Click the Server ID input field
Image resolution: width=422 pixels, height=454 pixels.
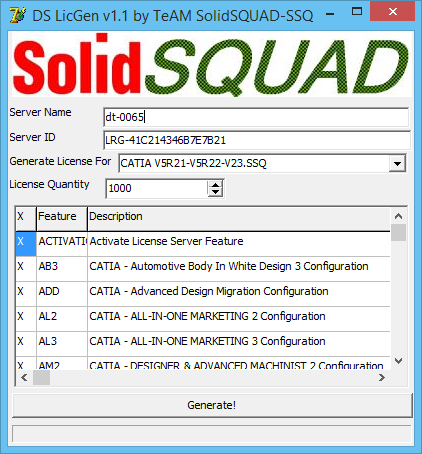(x=257, y=140)
